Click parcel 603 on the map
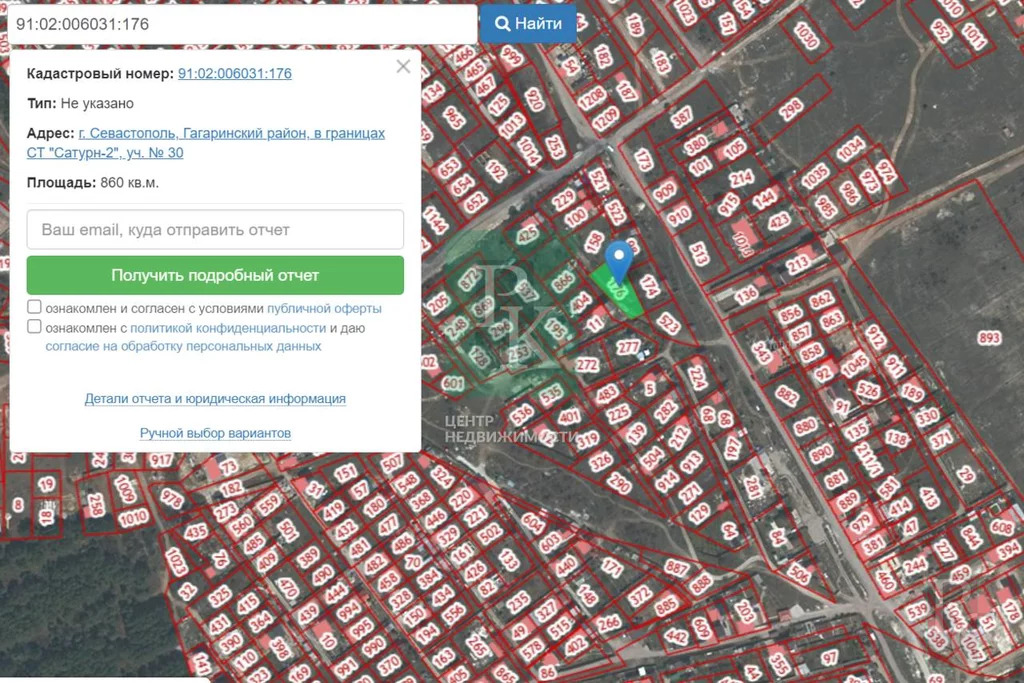This screenshot has height=683, width=1024. pyautogui.click(x=550, y=543)
